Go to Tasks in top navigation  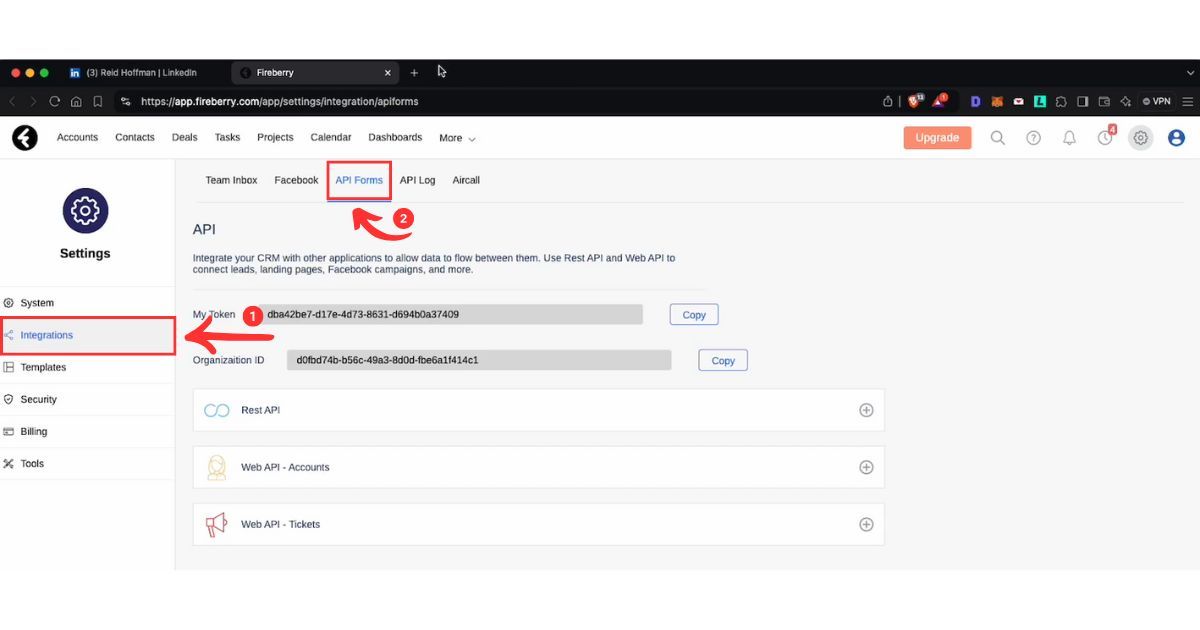click(x=227, y=137)
